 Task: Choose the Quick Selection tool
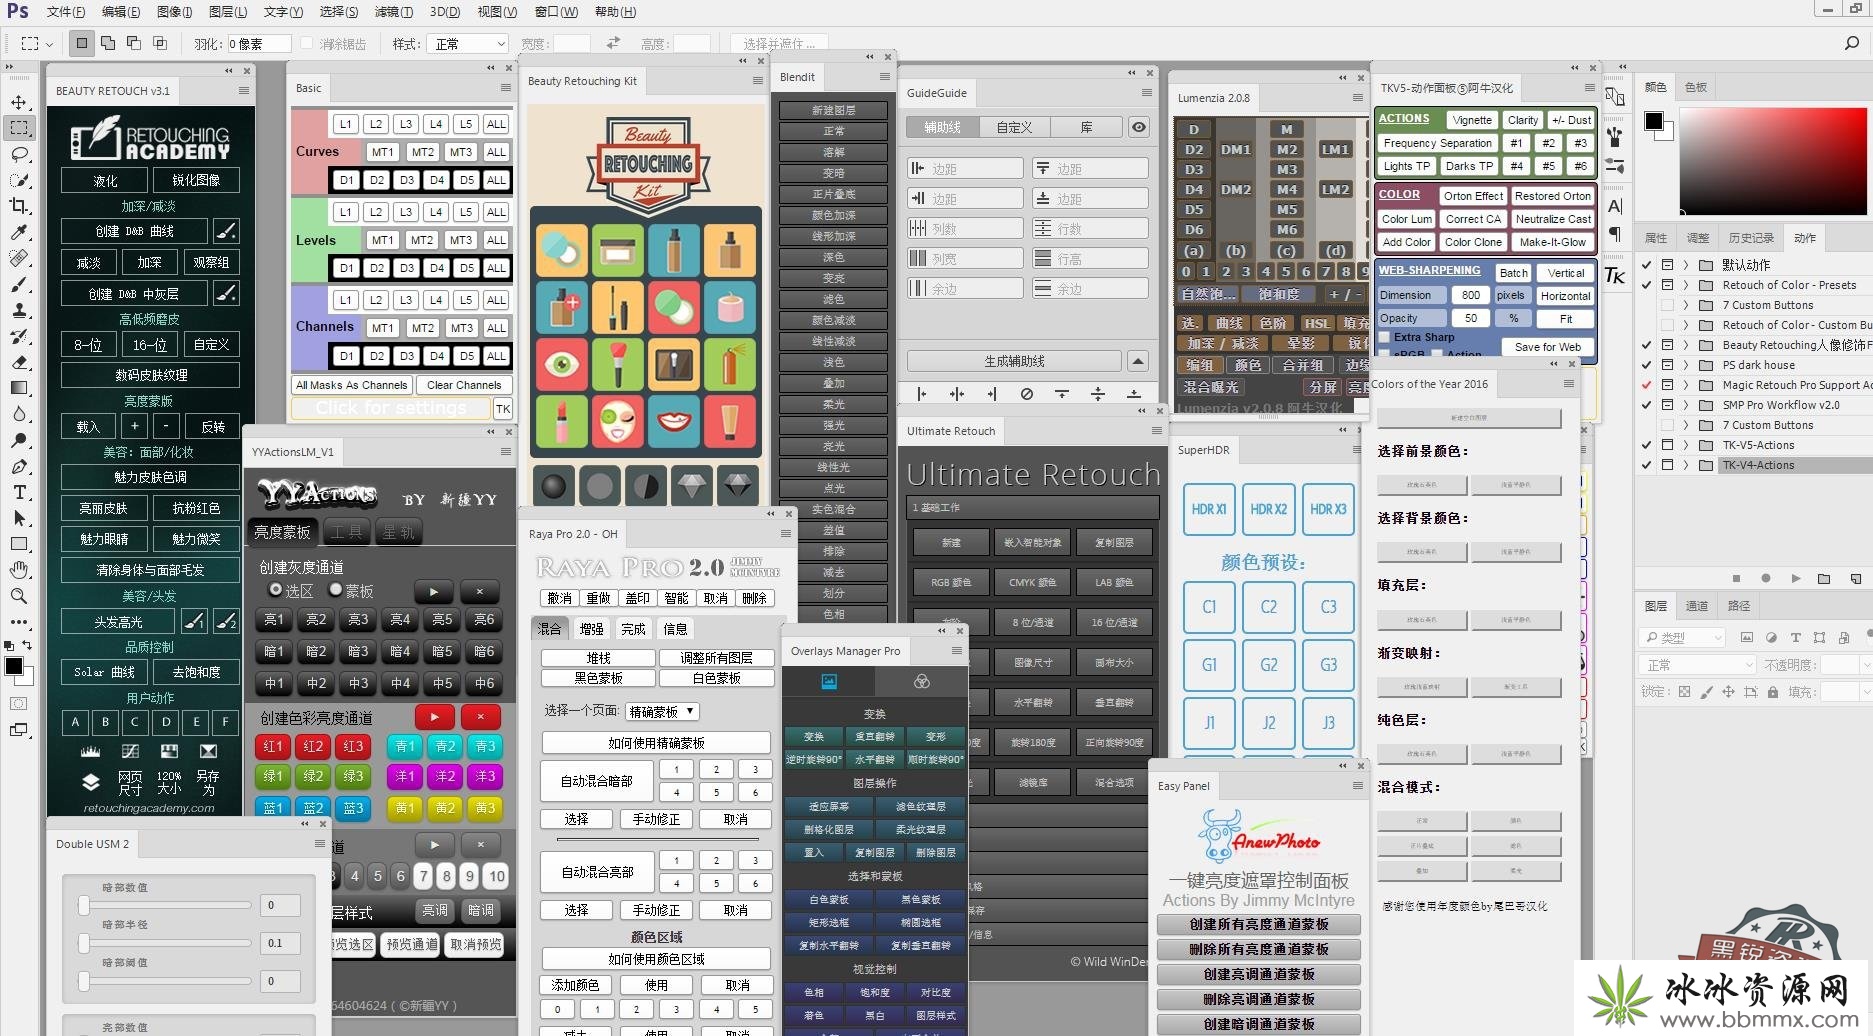pos(19,180)
